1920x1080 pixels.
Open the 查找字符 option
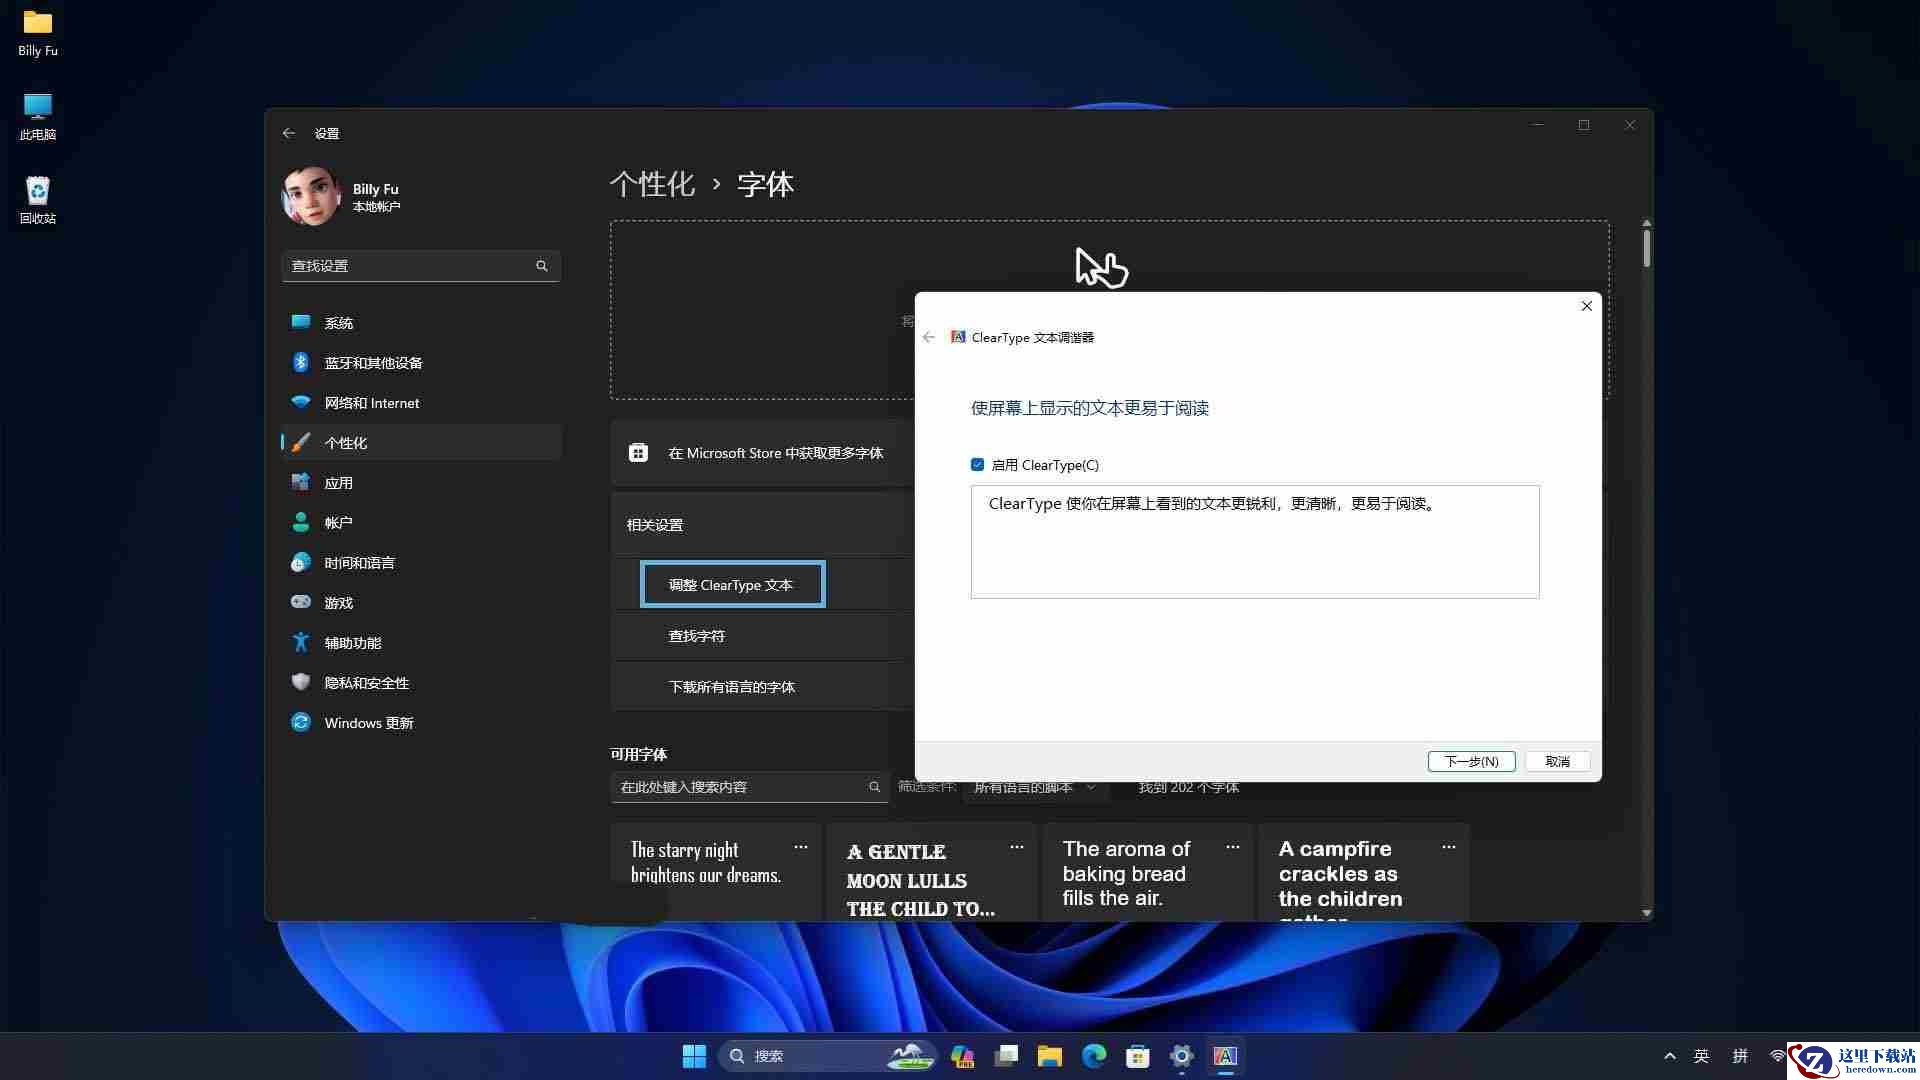(x=696, y=636)
